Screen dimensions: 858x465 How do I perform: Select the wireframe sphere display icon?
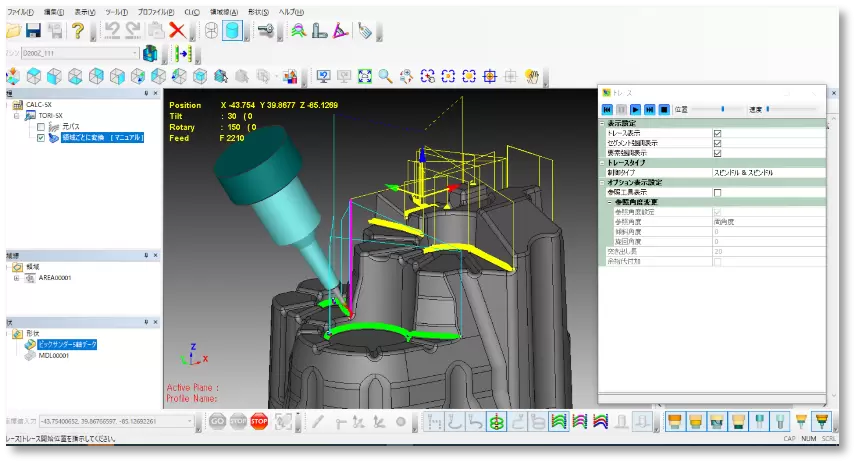click(x=211, y=31)
